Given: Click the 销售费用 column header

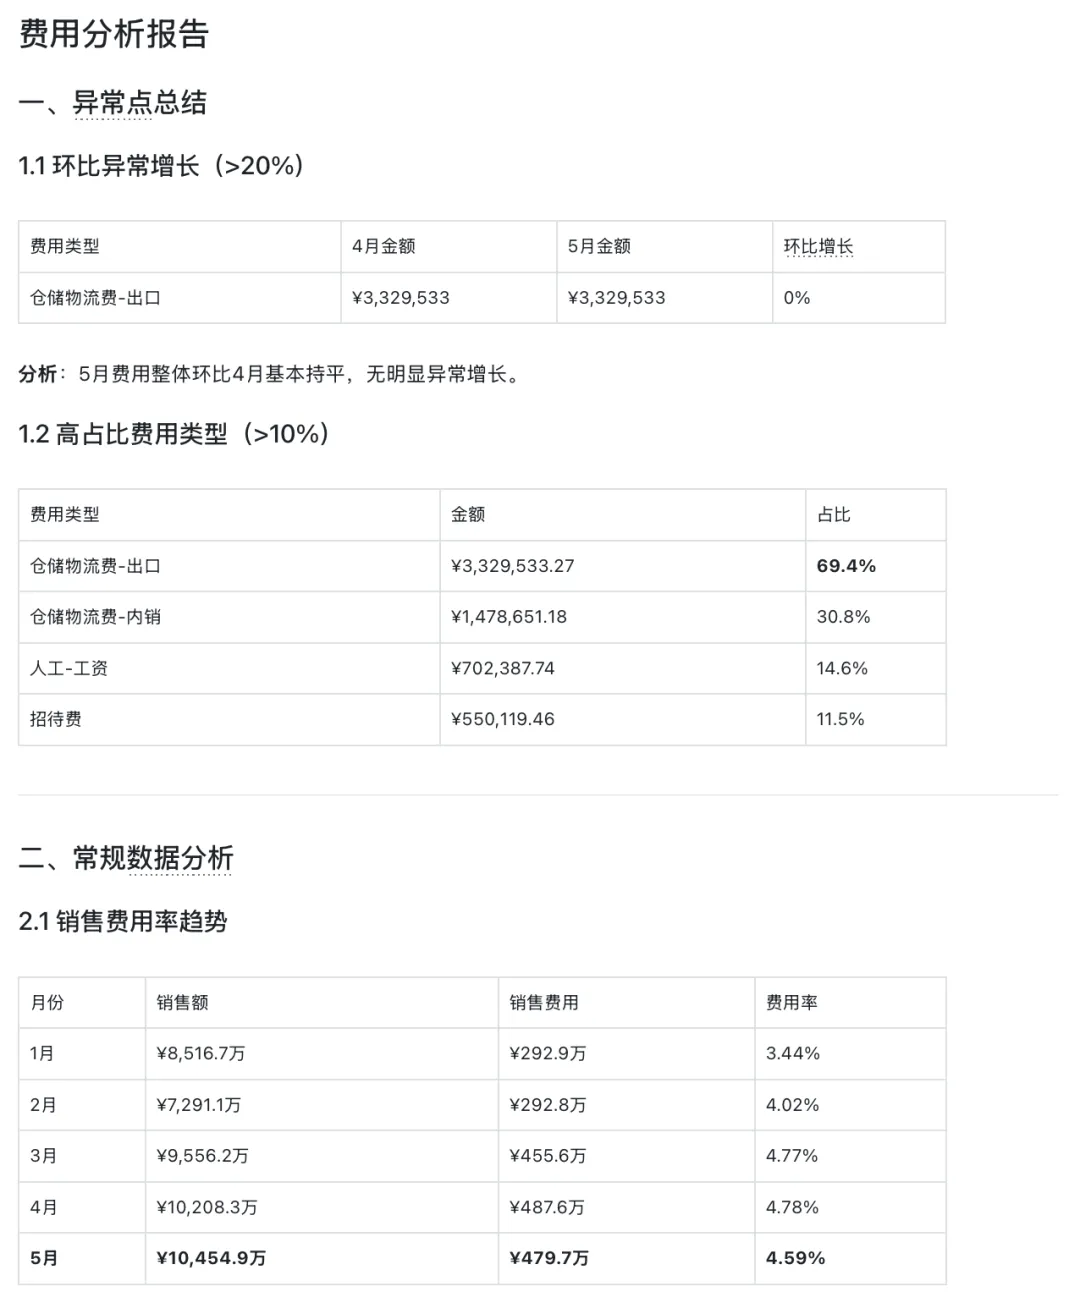Looking at the screenshot, I should [544, 1002].
